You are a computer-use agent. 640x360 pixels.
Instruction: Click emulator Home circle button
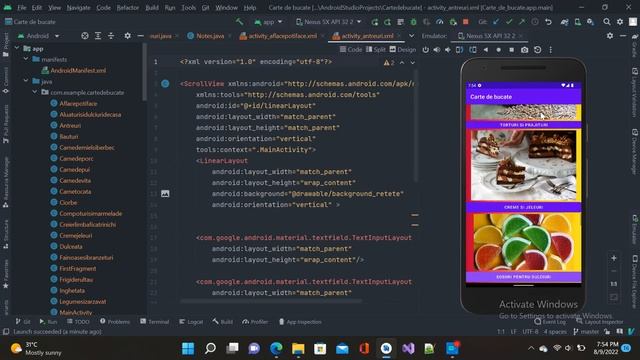498,50
